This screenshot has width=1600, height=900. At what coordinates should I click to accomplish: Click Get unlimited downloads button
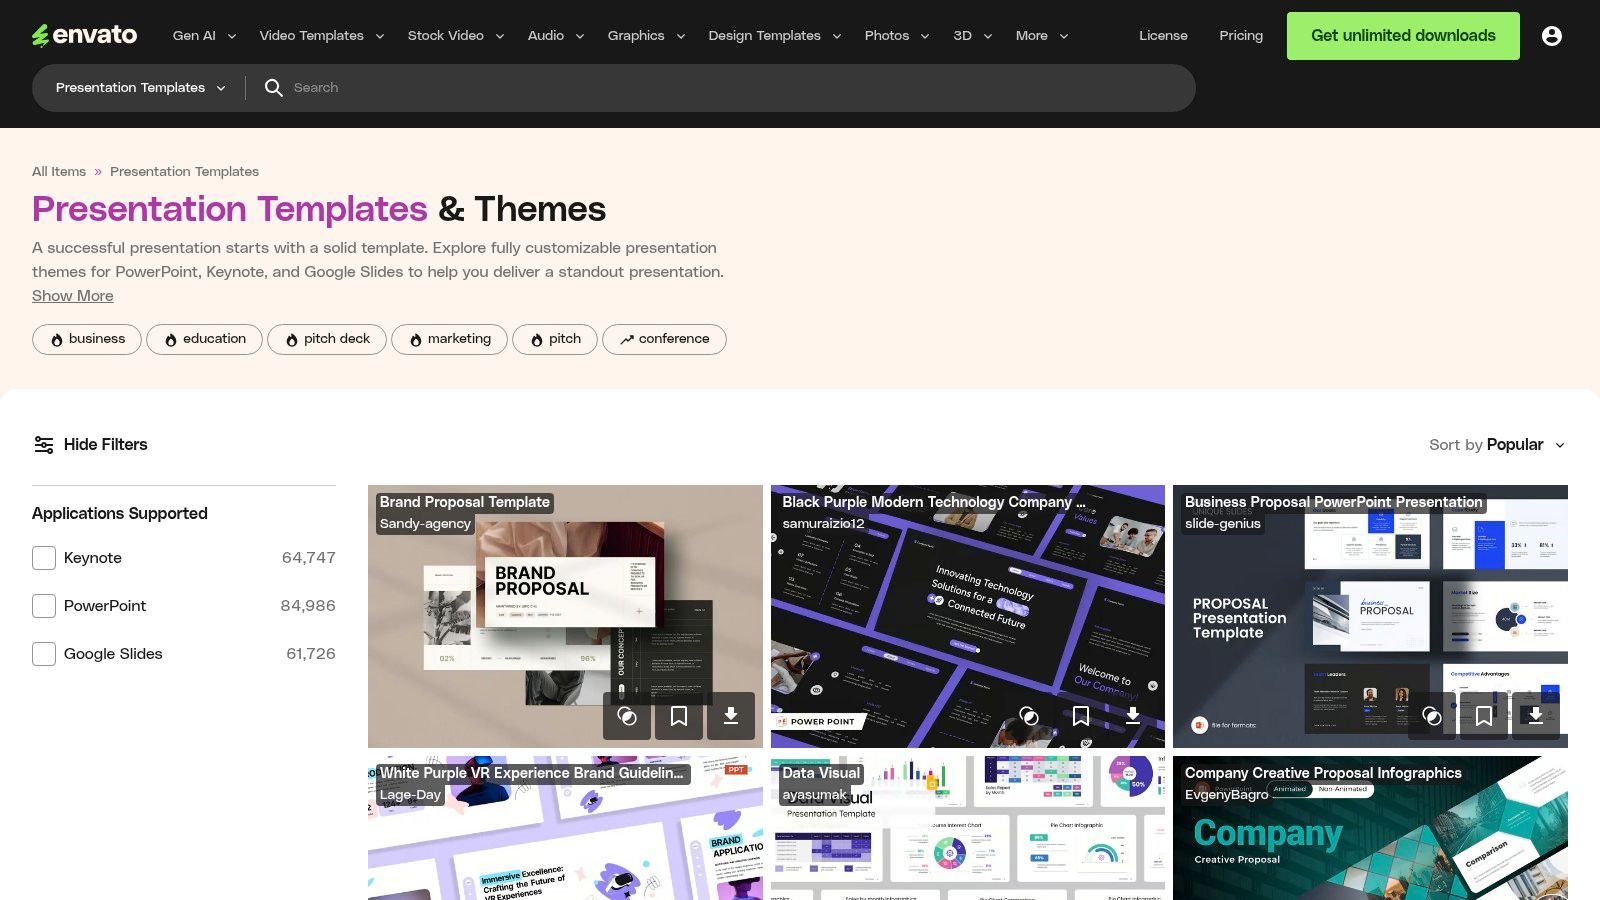(1403, 36)
